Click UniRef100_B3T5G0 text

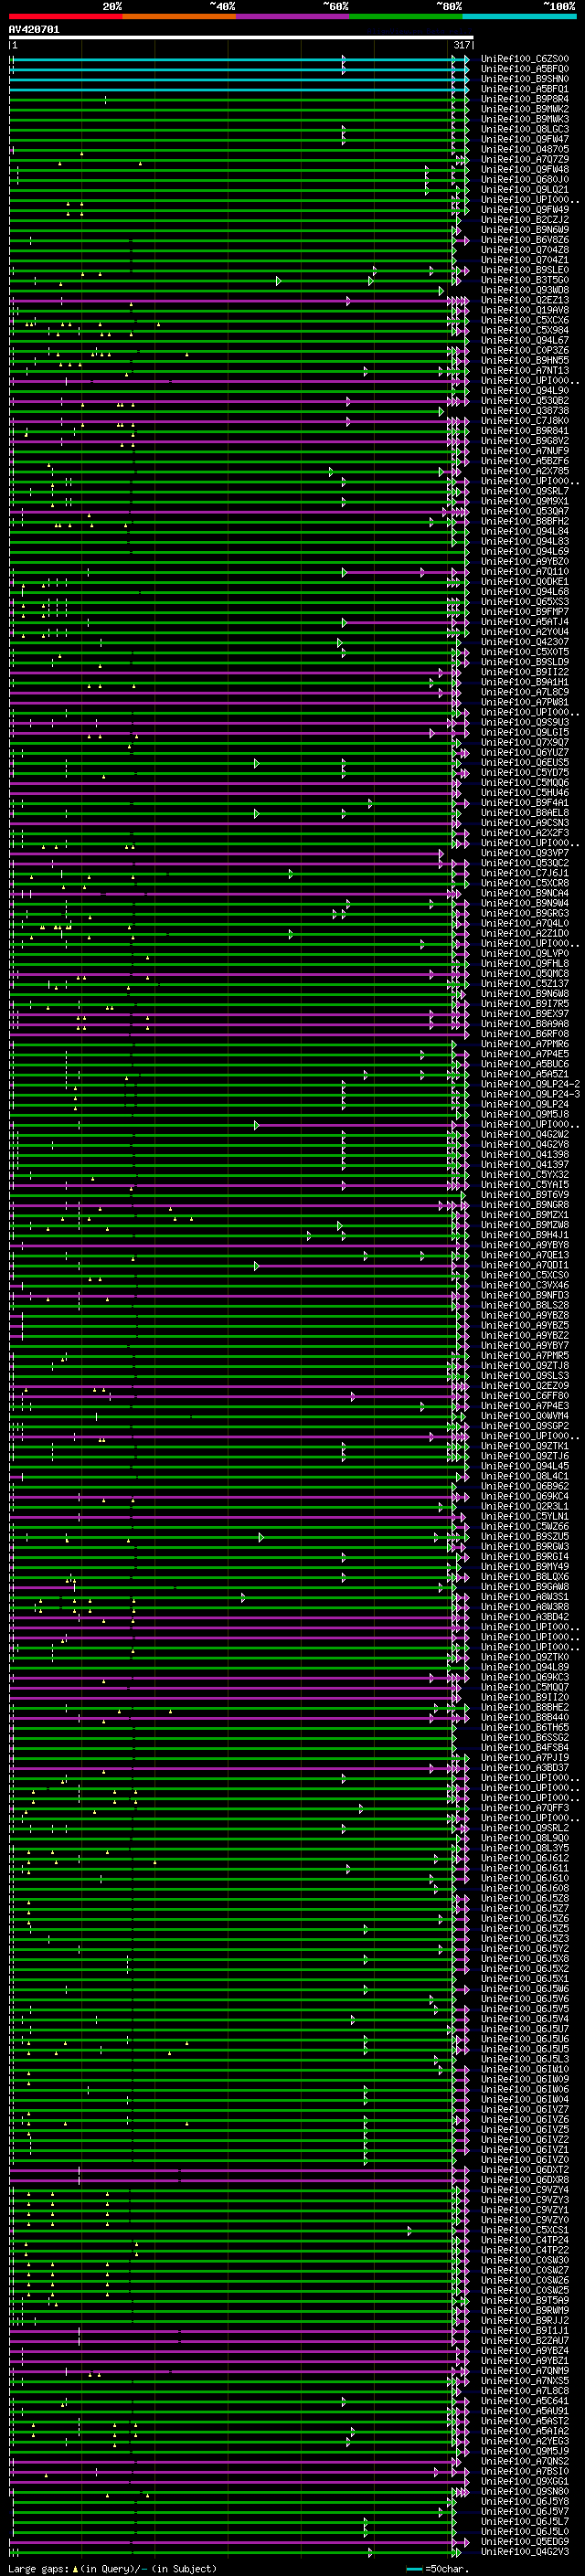coord(524,280)
